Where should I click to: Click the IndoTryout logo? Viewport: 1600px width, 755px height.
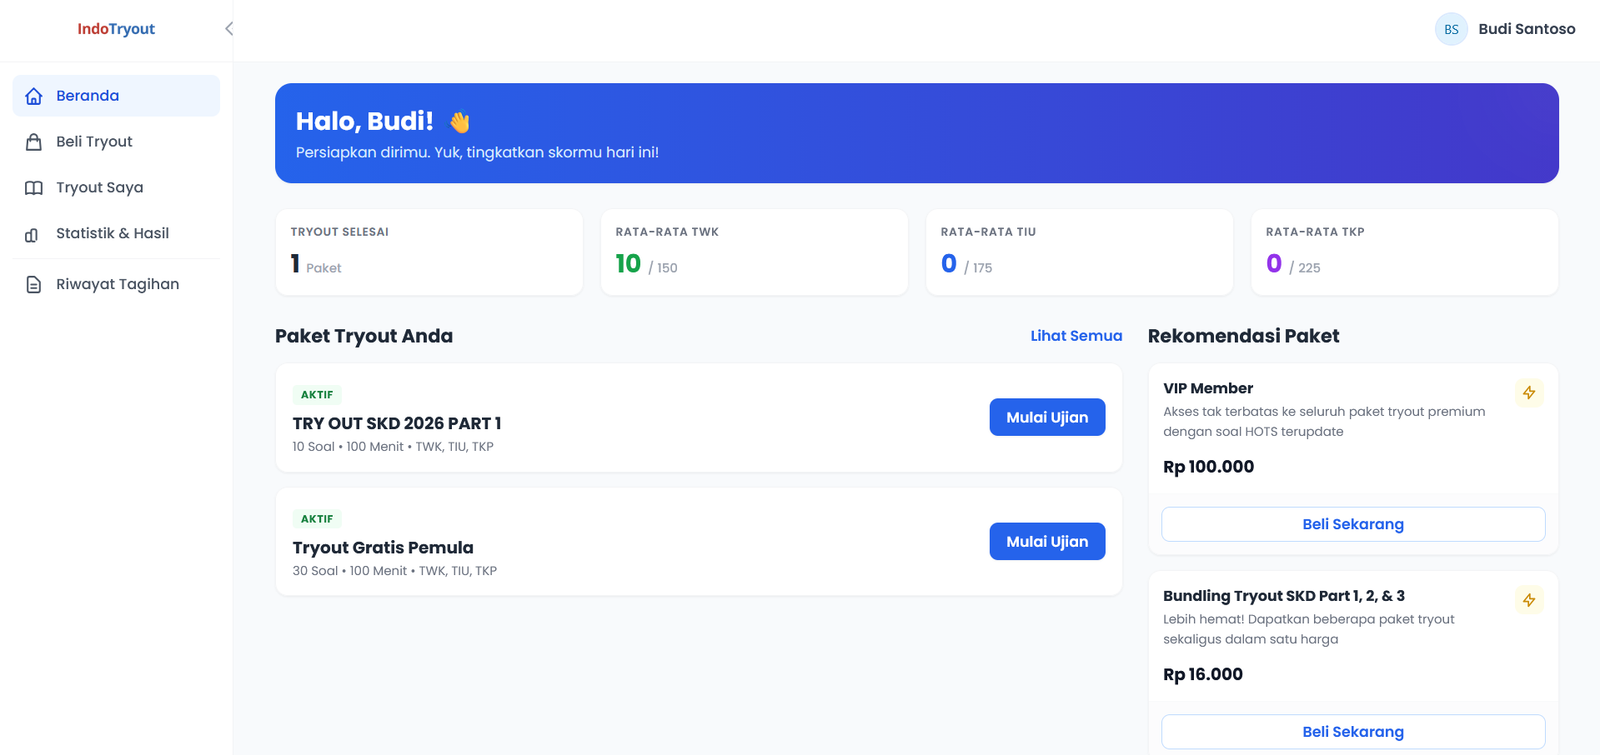pos(116,29)
